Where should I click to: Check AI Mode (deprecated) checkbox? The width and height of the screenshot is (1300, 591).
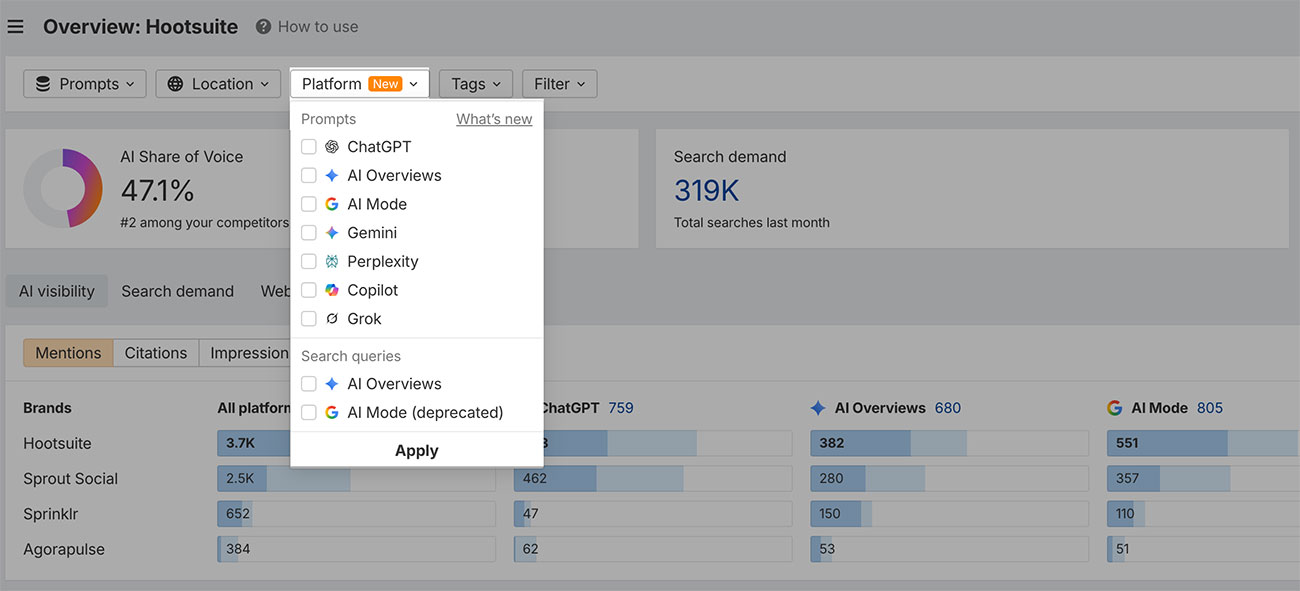(309, 413)
